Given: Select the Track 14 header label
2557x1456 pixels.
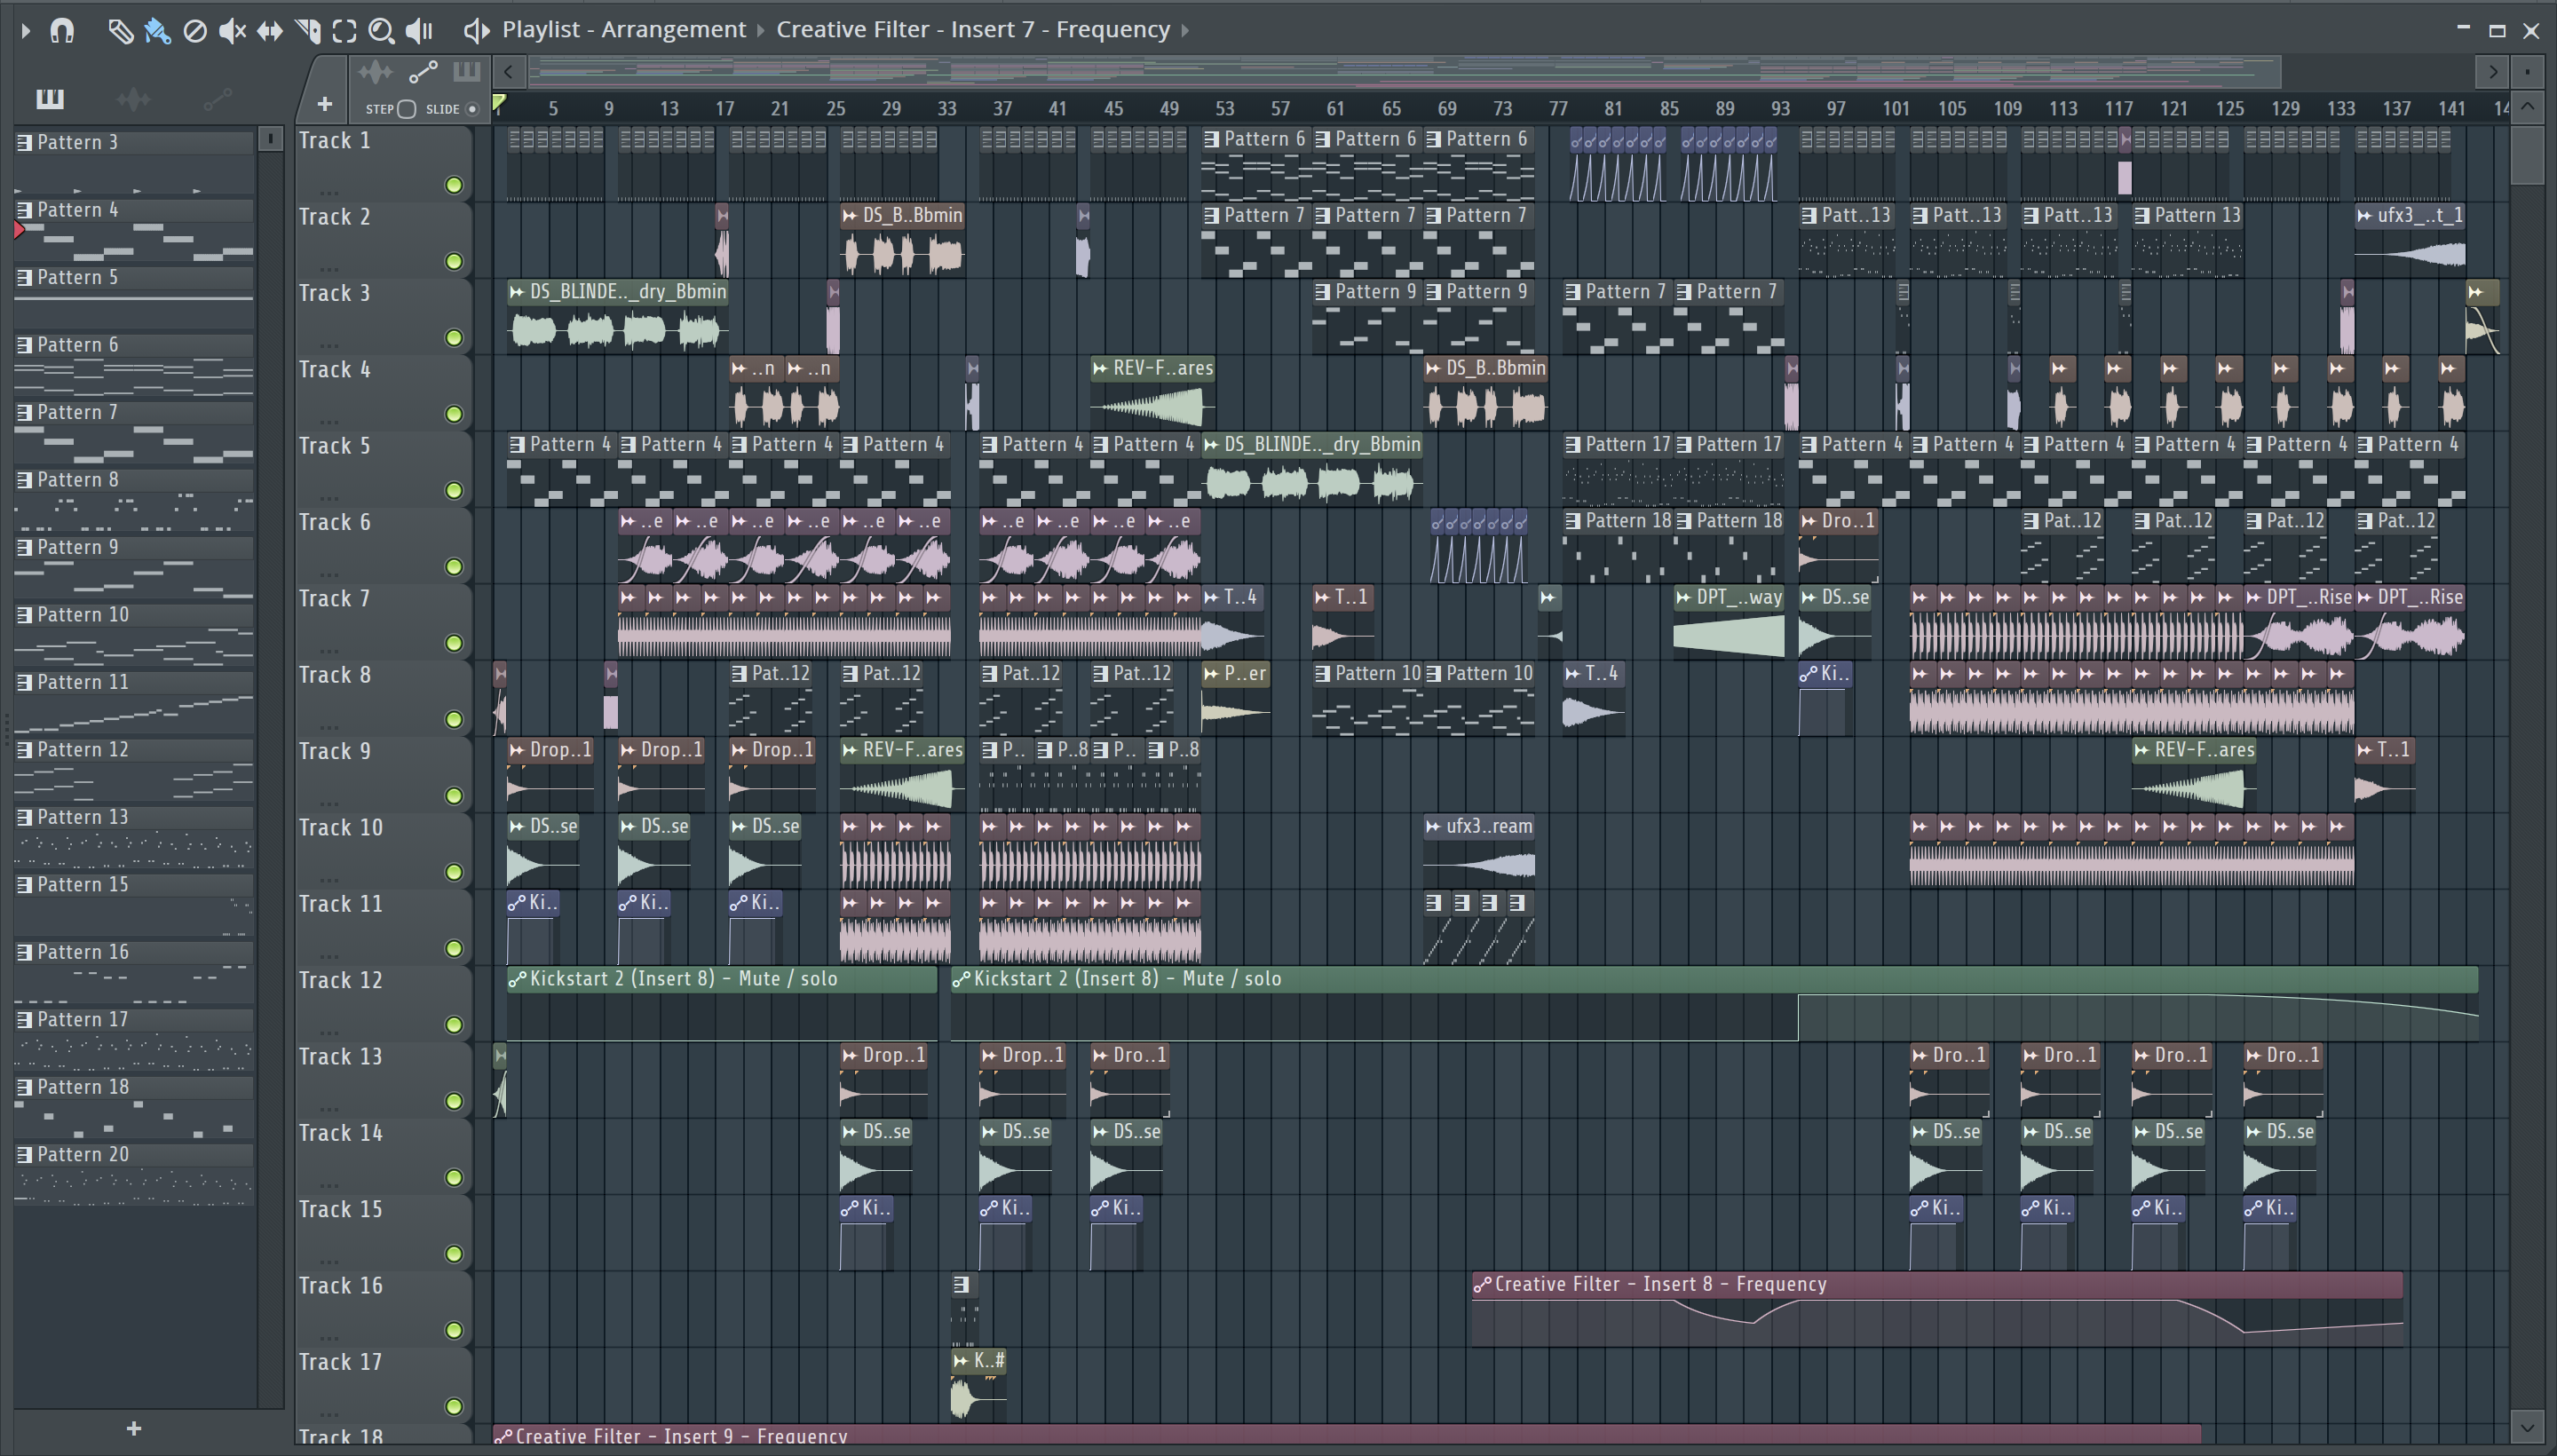Looking at the screenshot, I should click(341, 1133).
